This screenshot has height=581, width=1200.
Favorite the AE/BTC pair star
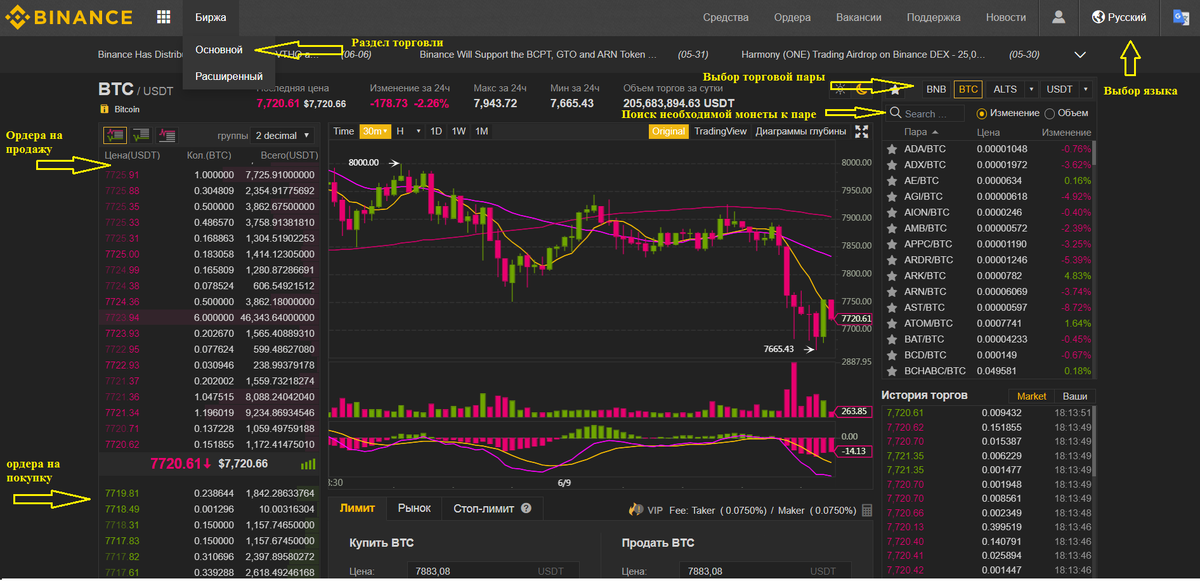(x=892, y=181)
